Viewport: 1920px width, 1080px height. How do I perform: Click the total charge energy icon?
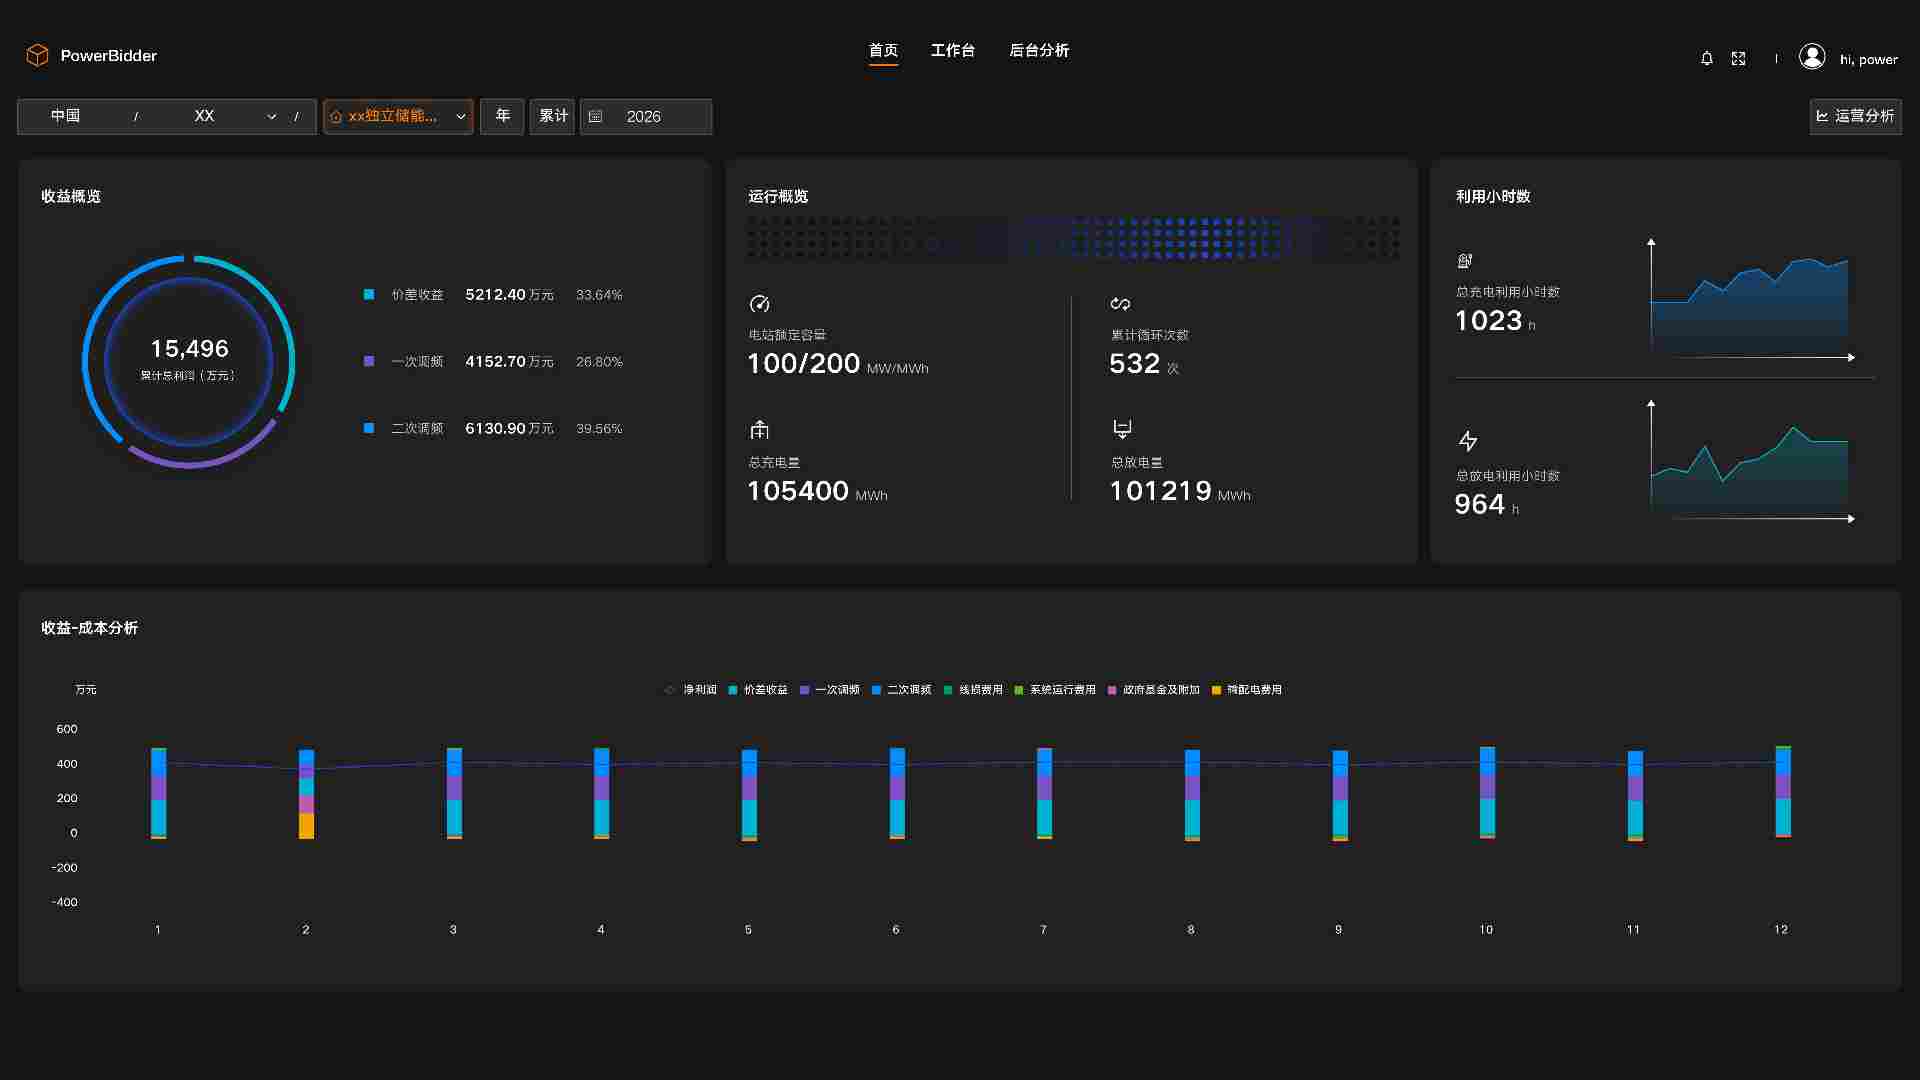[760, 430]
